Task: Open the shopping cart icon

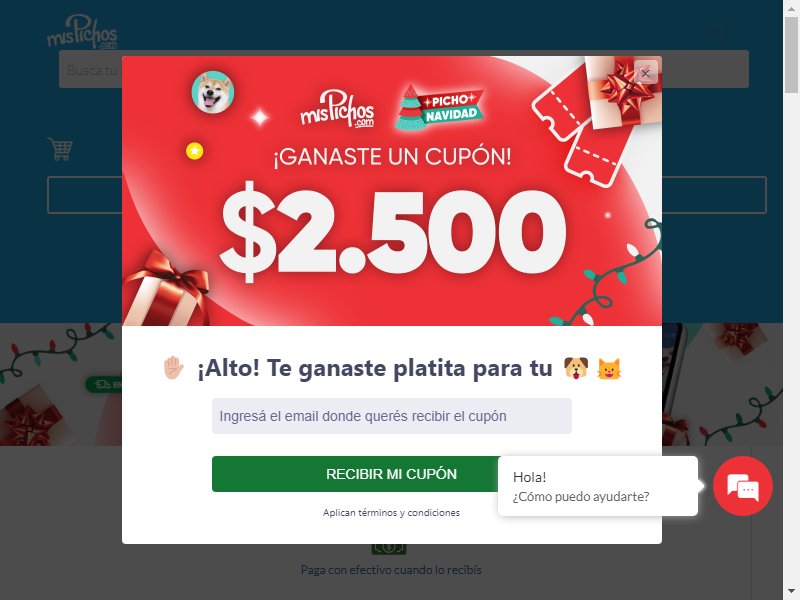Action: tap(60, 149)
